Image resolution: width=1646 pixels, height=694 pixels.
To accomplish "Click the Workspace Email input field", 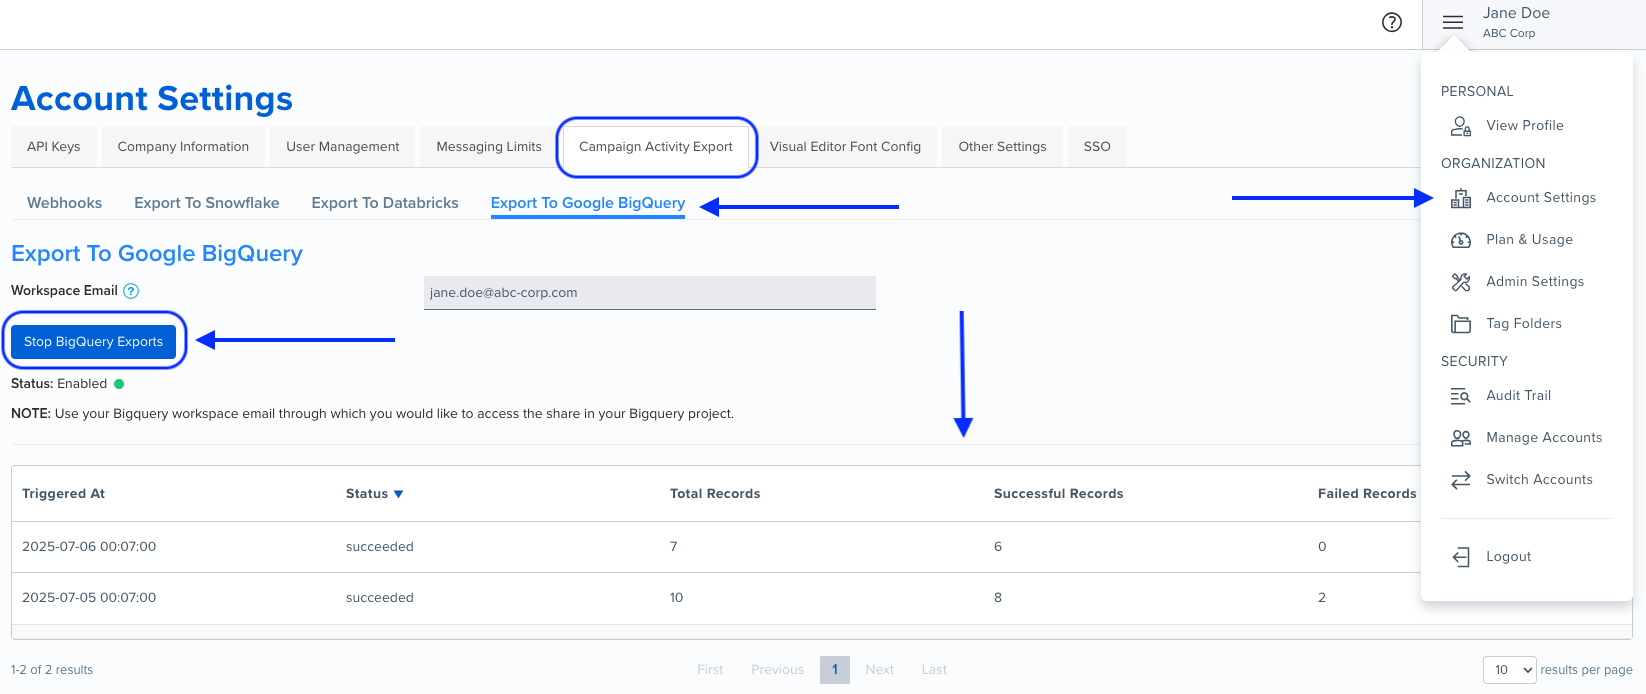I will coord(650,293).
